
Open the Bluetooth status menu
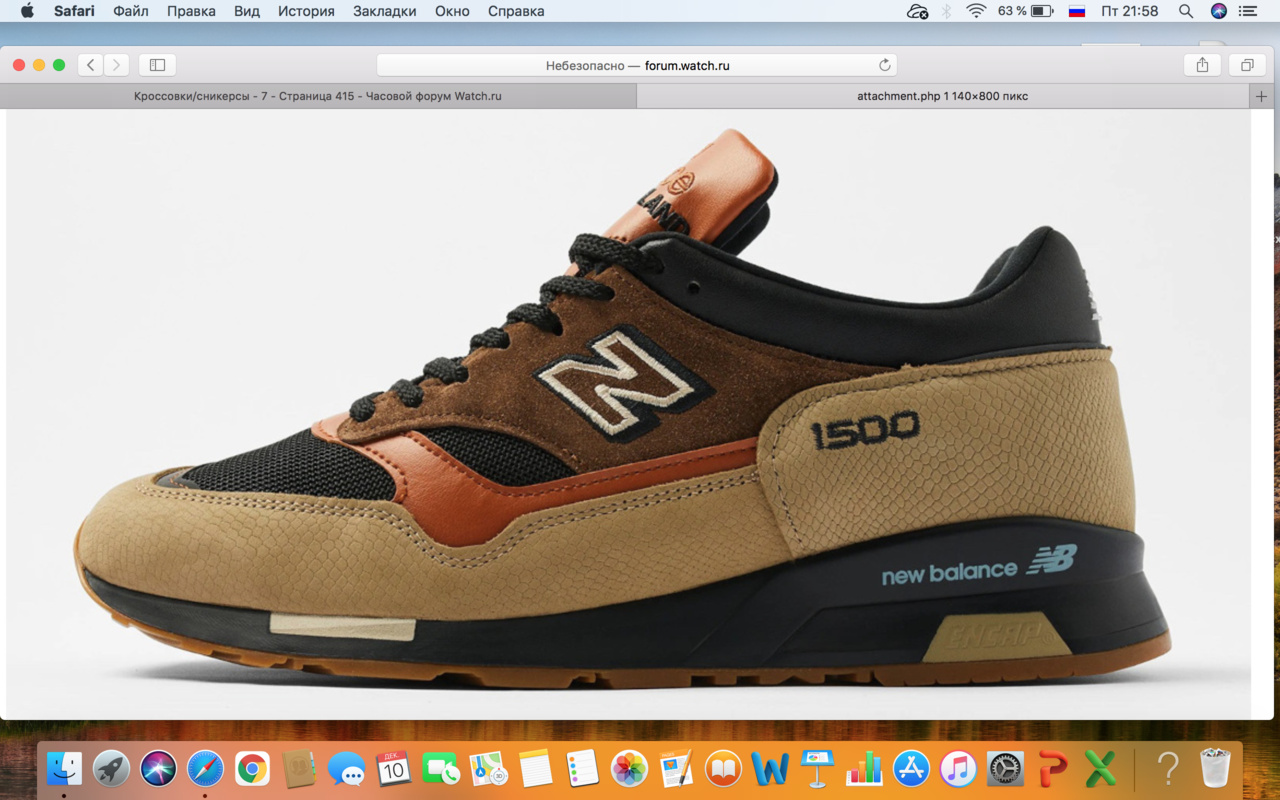(x=946, y=11)
